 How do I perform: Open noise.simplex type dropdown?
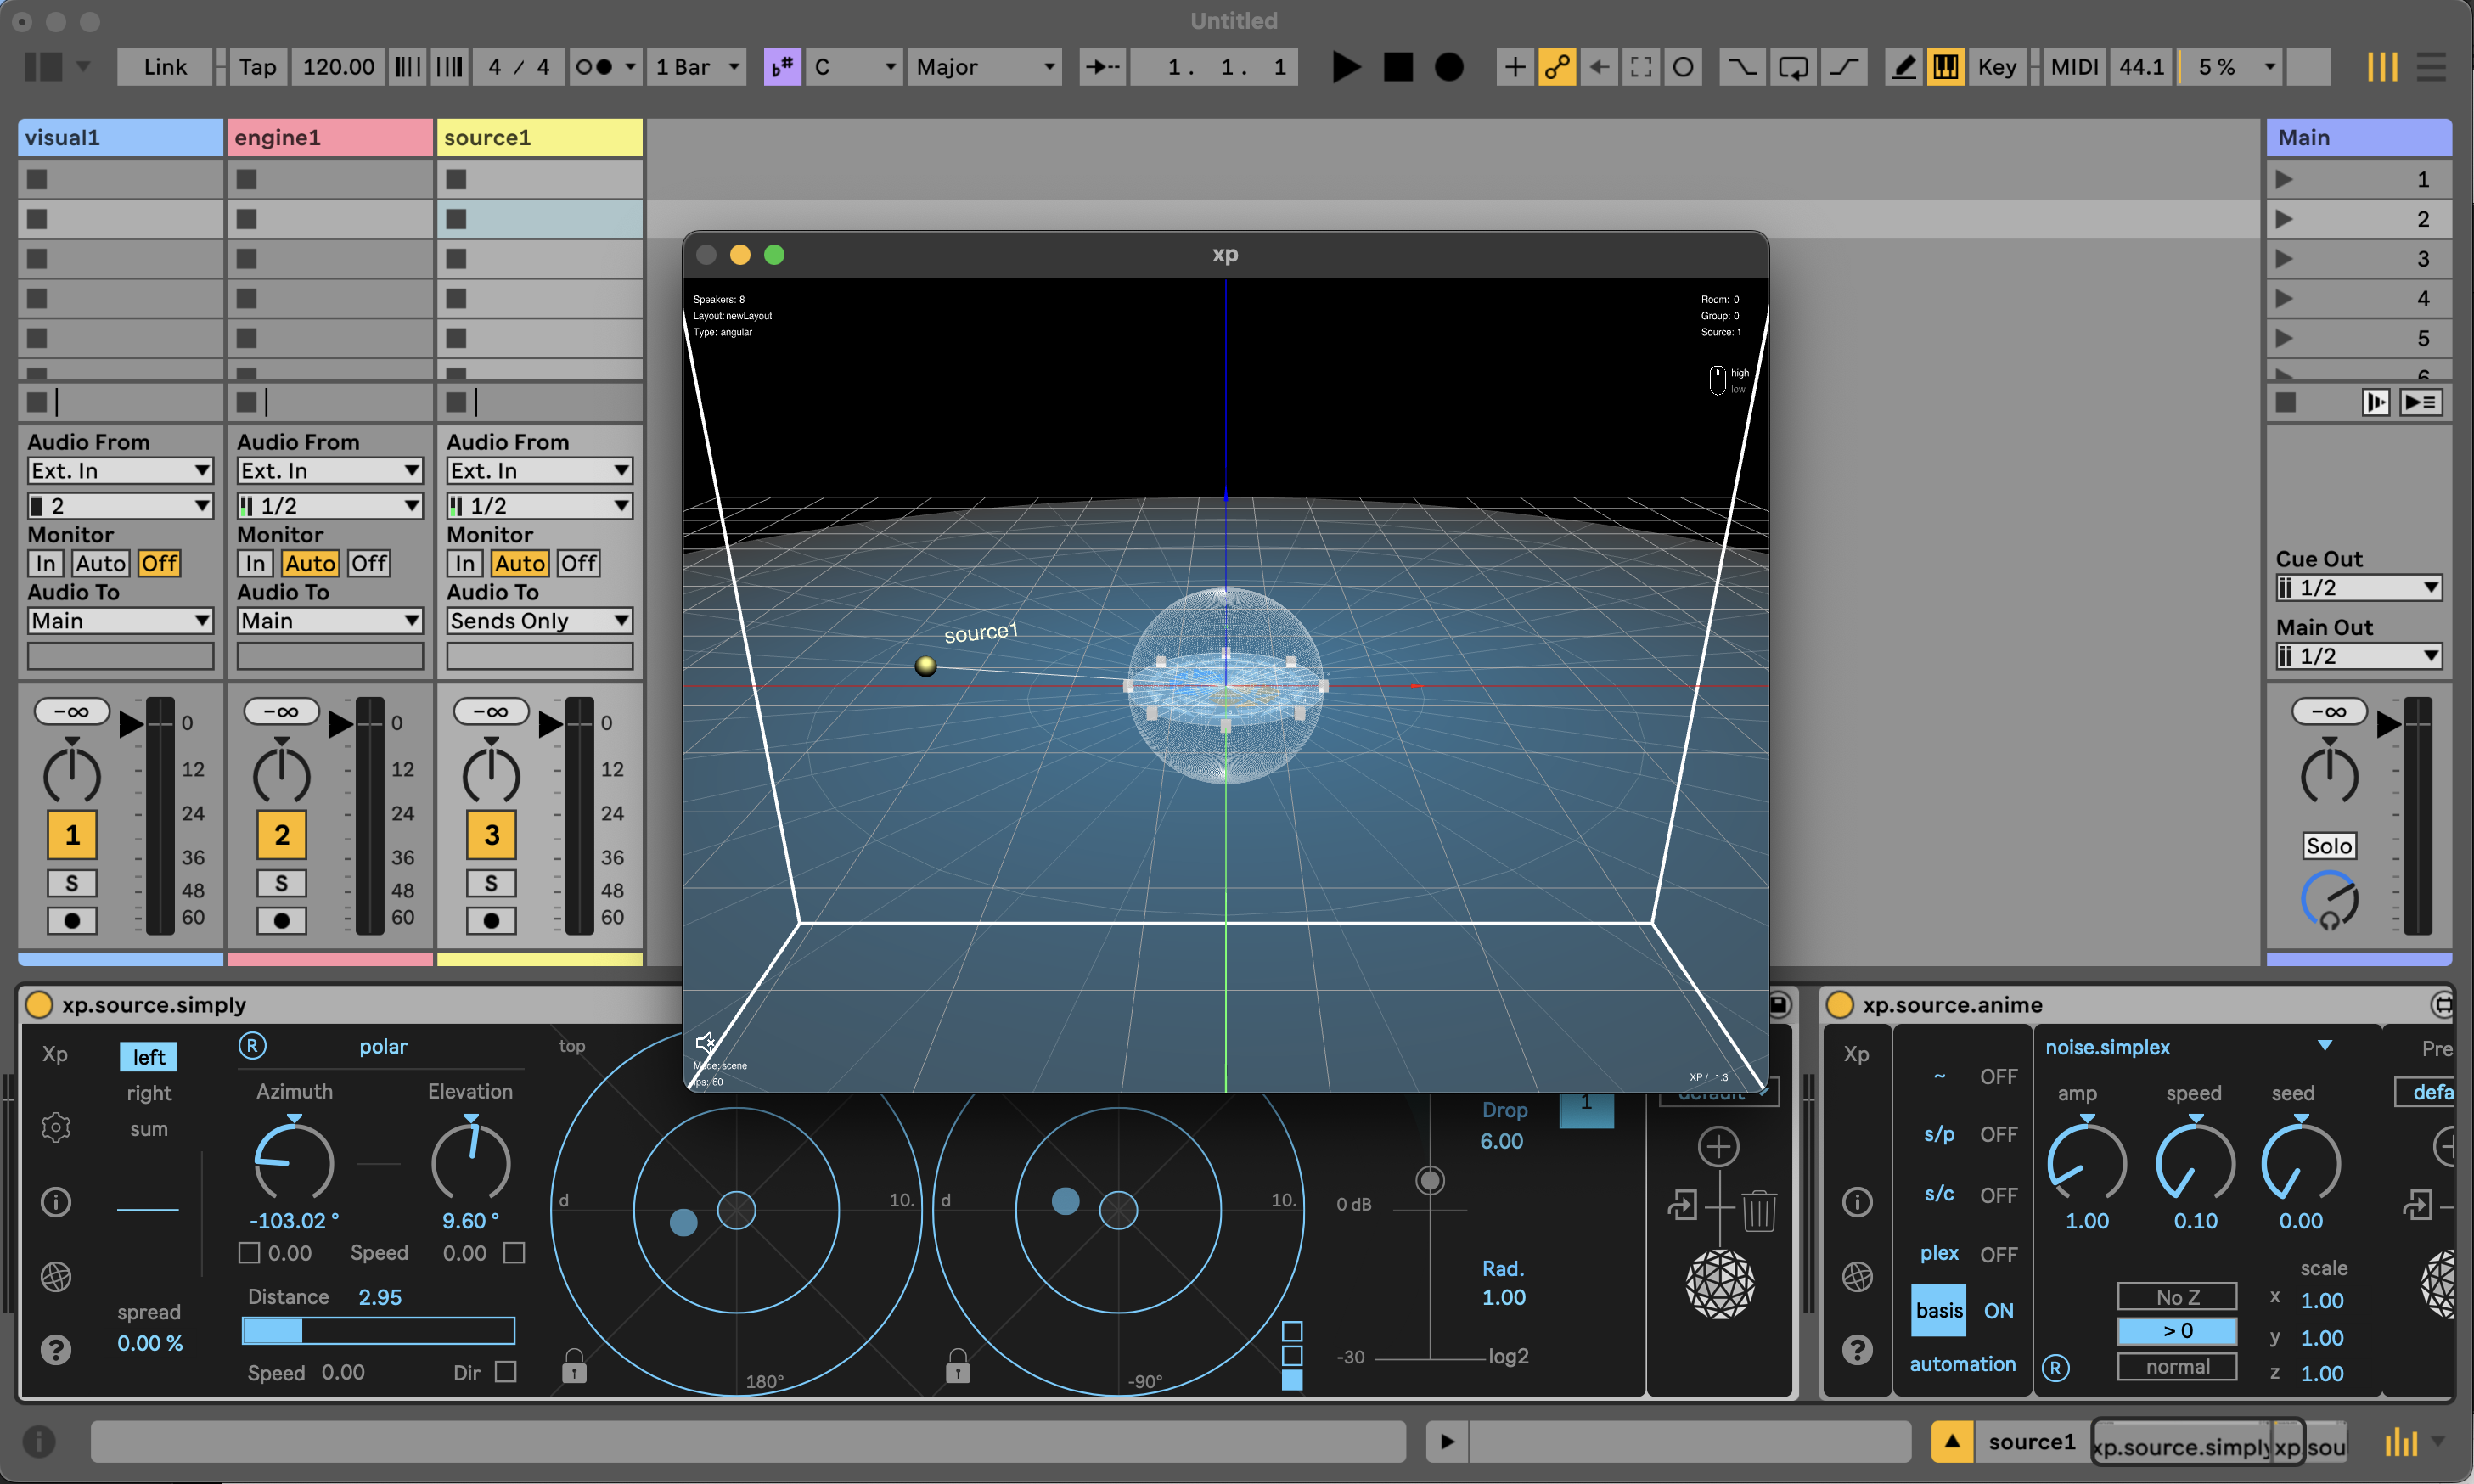point(2190,1047)
